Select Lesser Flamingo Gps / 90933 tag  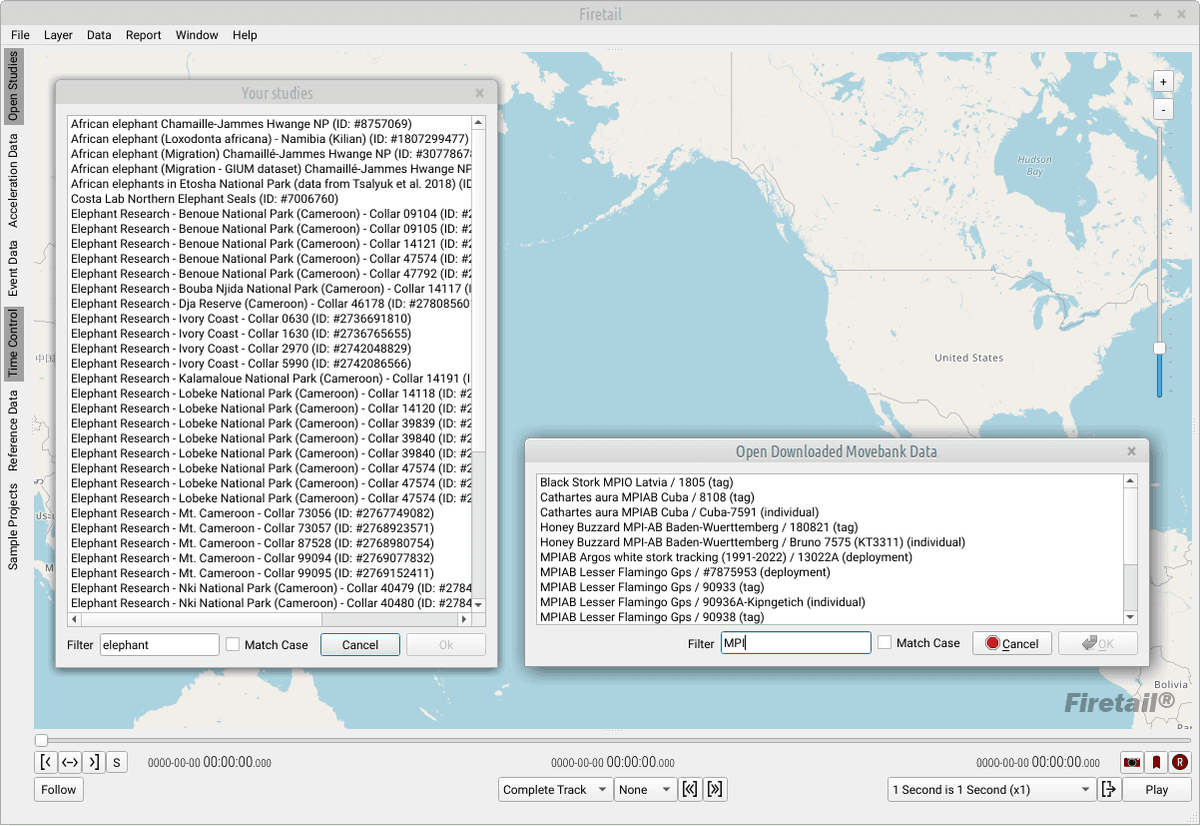tap(830, 587)
